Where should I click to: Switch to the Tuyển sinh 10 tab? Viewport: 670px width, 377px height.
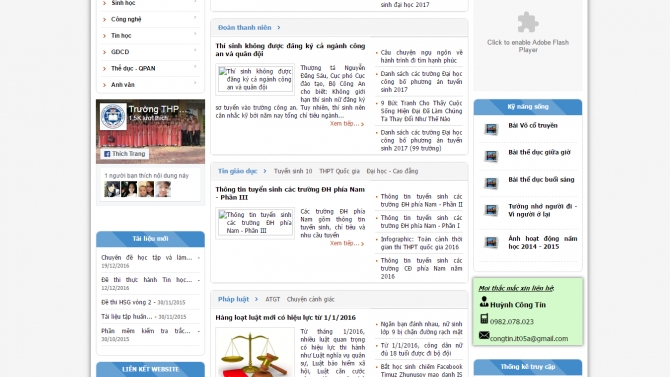pos(293,171)
